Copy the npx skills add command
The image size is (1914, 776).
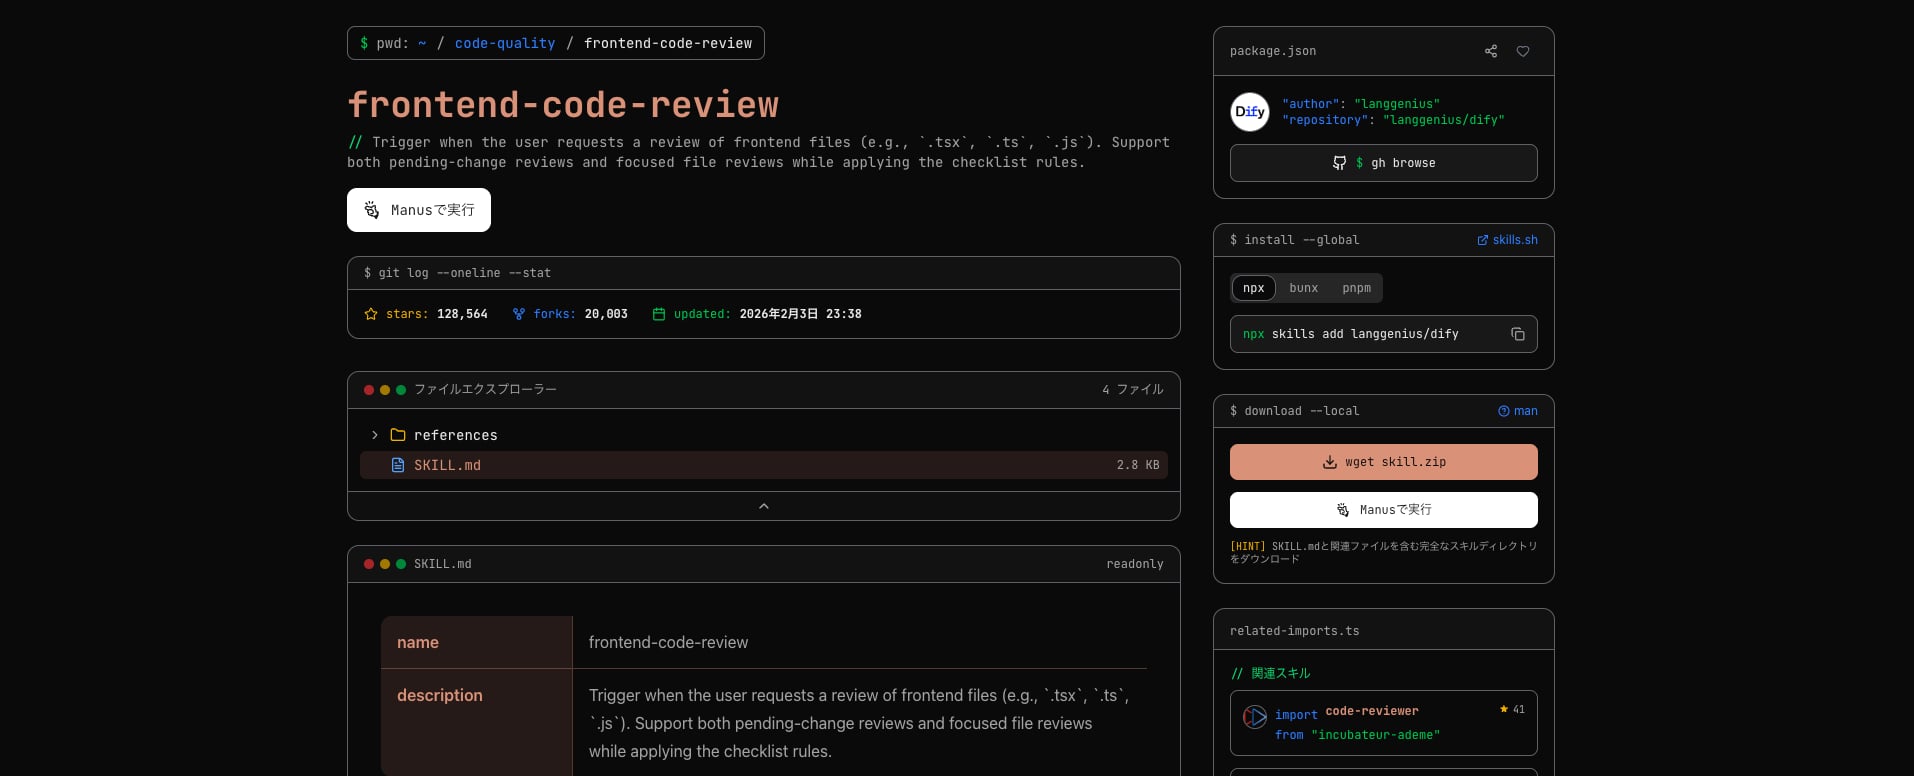[x=1517, y=334]
